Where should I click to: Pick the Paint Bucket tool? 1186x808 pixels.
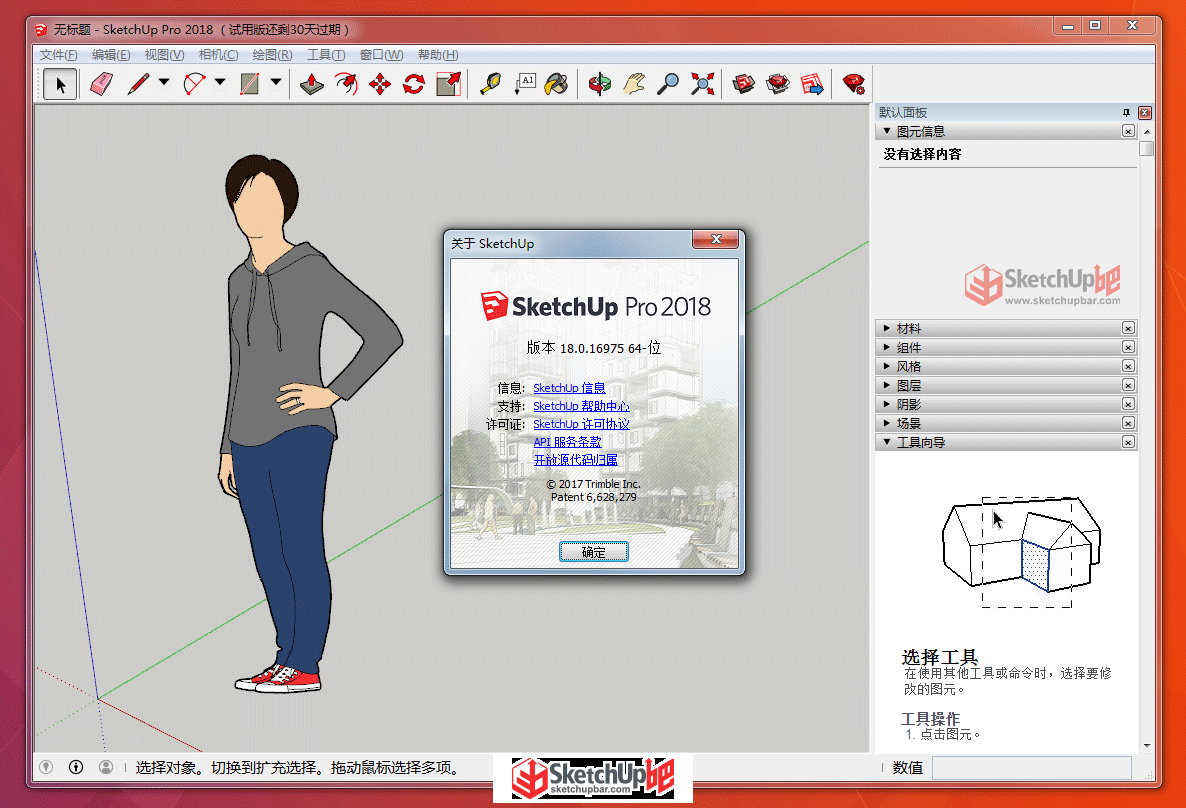click(x=557, y=84)
